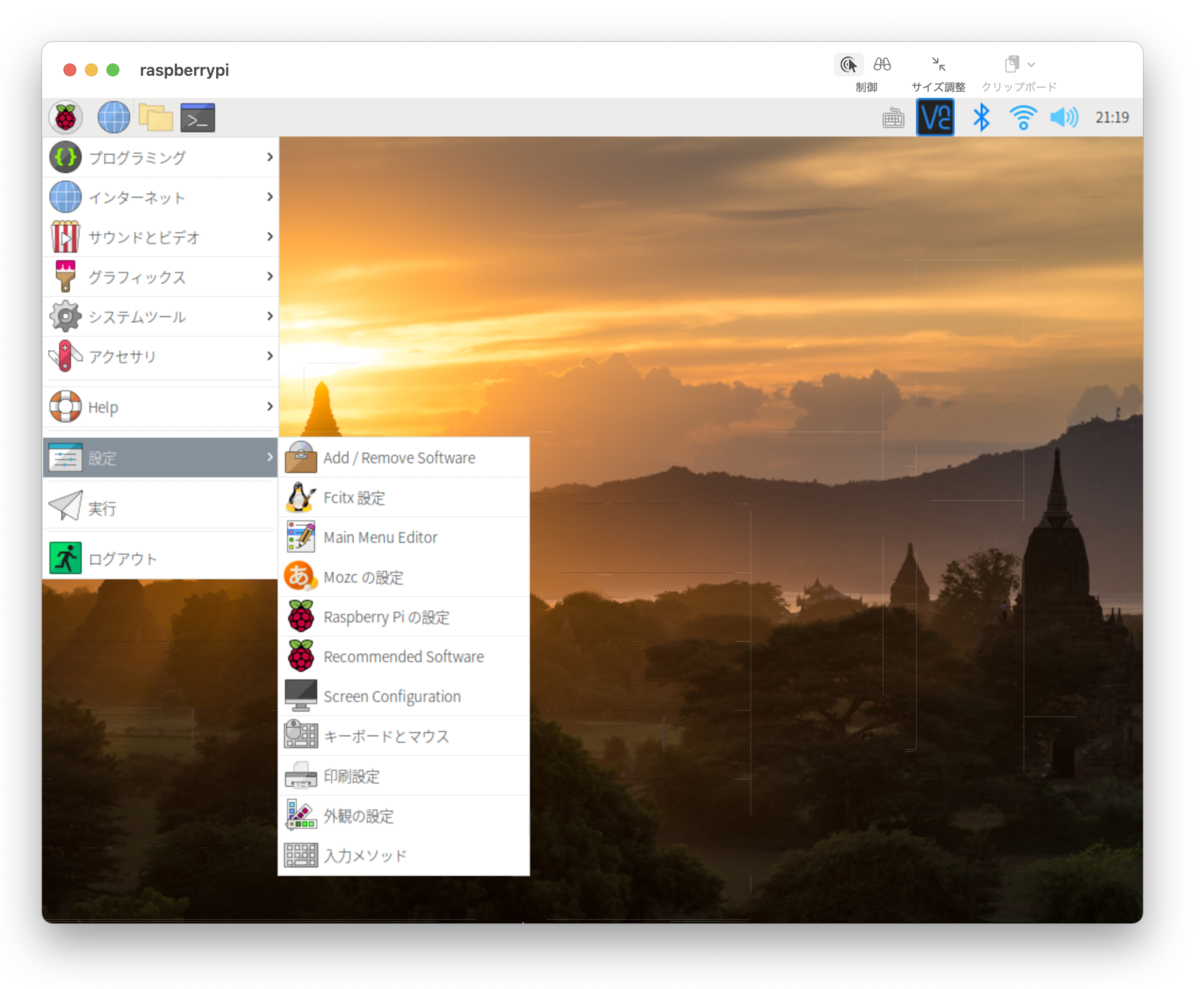Click the ログアウト running man icon
This screenshot has height=989, width=1200.
(x=65, y=558)
